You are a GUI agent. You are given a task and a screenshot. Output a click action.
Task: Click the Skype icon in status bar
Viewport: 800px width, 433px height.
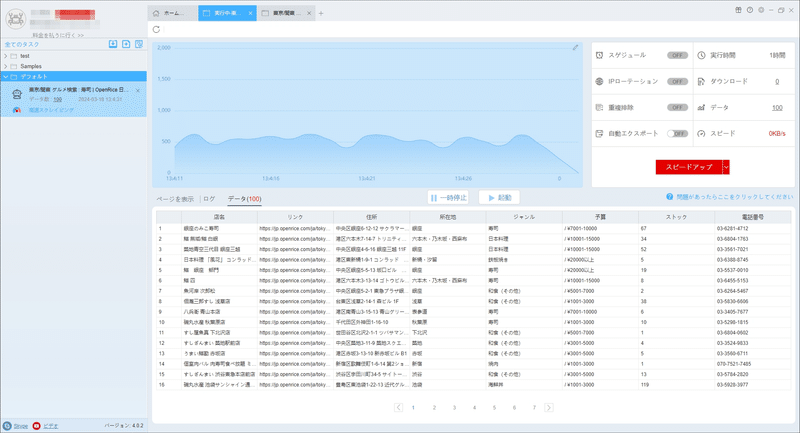[7, 426]
